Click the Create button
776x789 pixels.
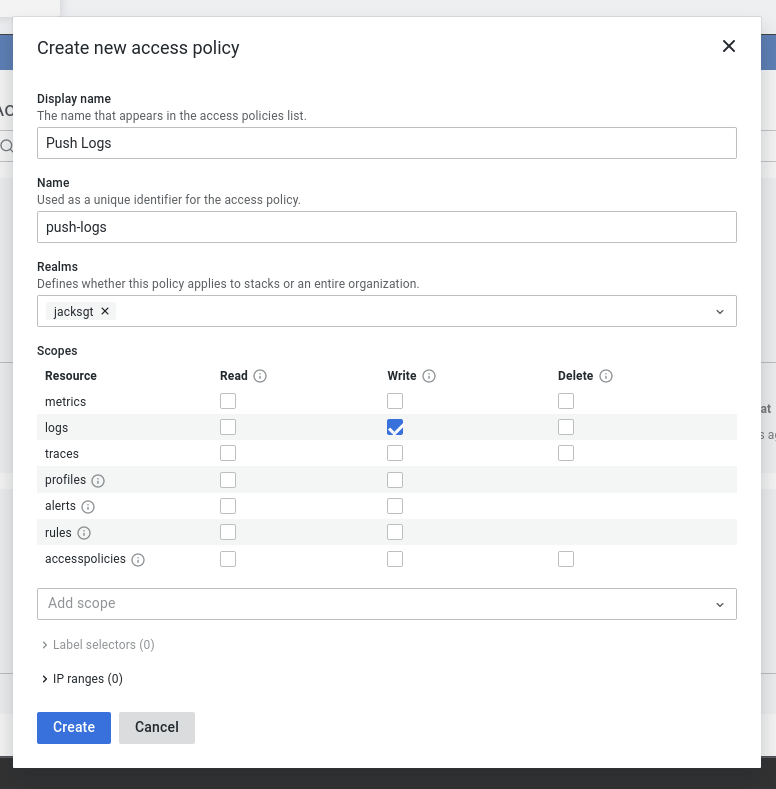(x=74, y=727)
